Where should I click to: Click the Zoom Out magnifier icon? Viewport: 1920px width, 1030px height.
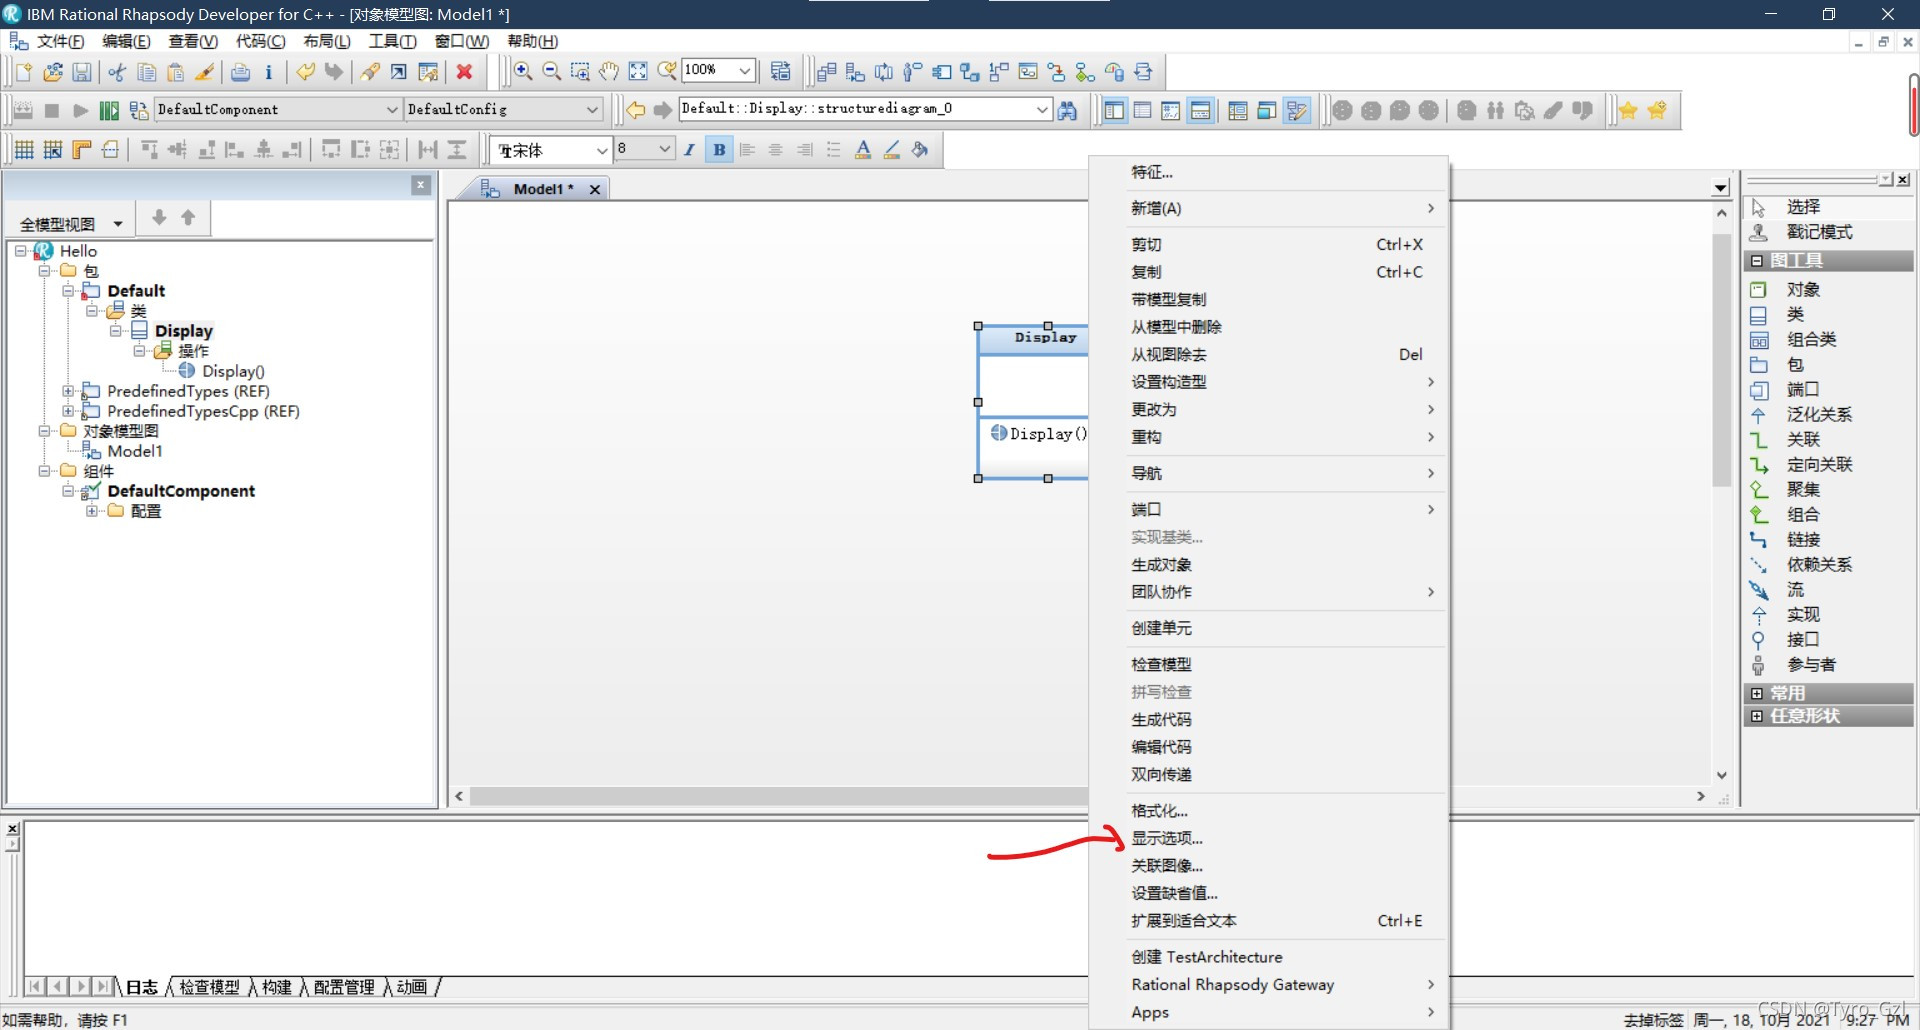(551, 71)
